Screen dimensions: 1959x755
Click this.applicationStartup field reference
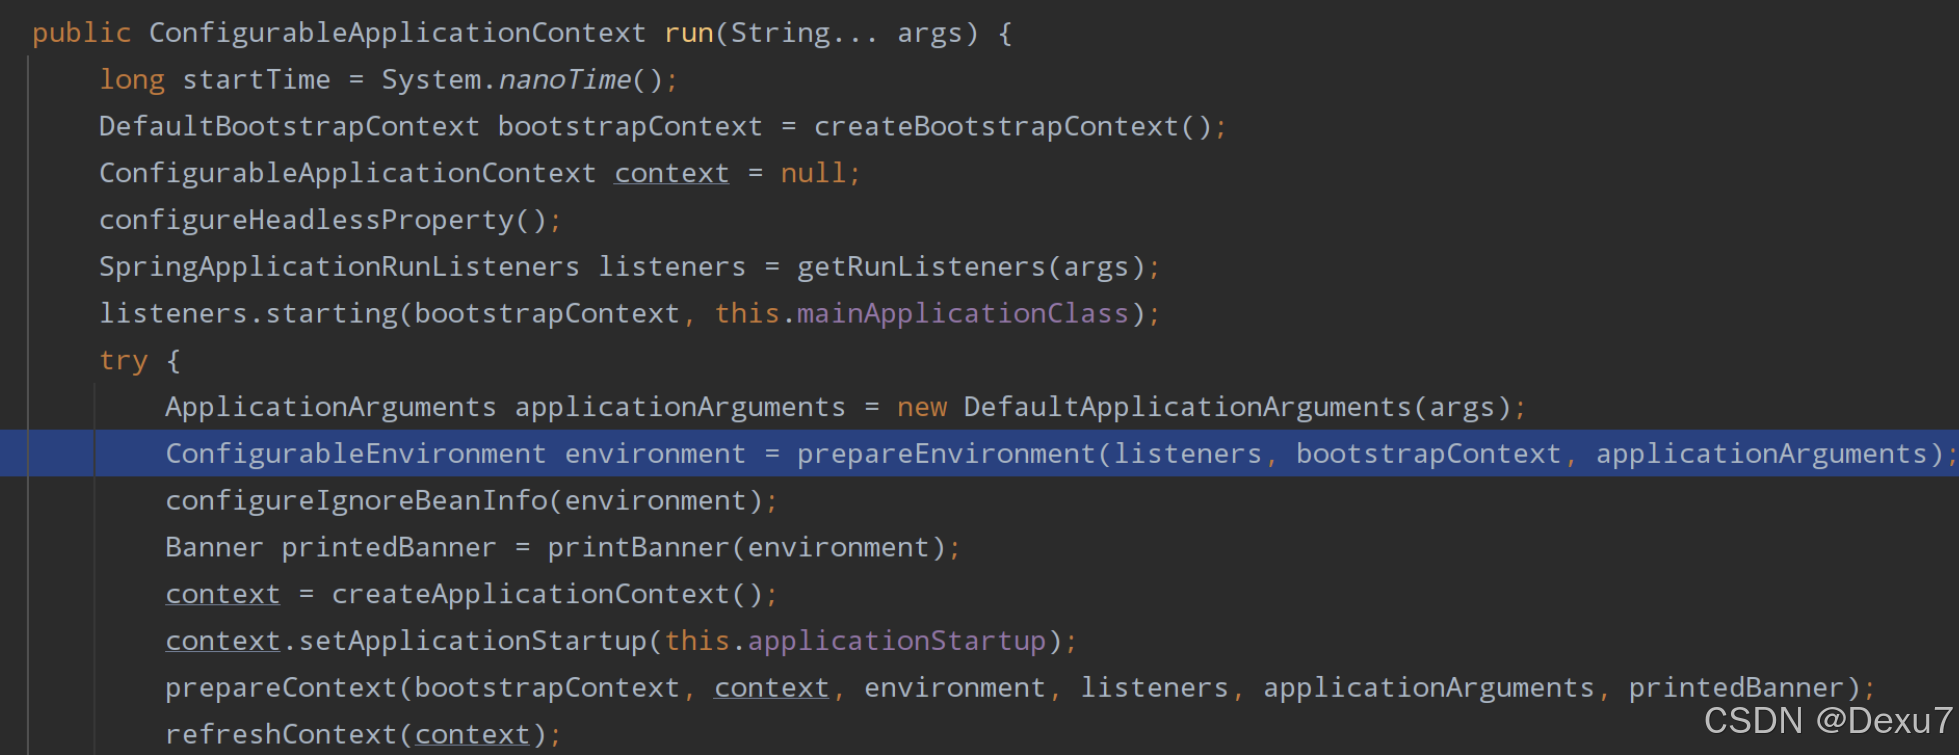point(855,641)
